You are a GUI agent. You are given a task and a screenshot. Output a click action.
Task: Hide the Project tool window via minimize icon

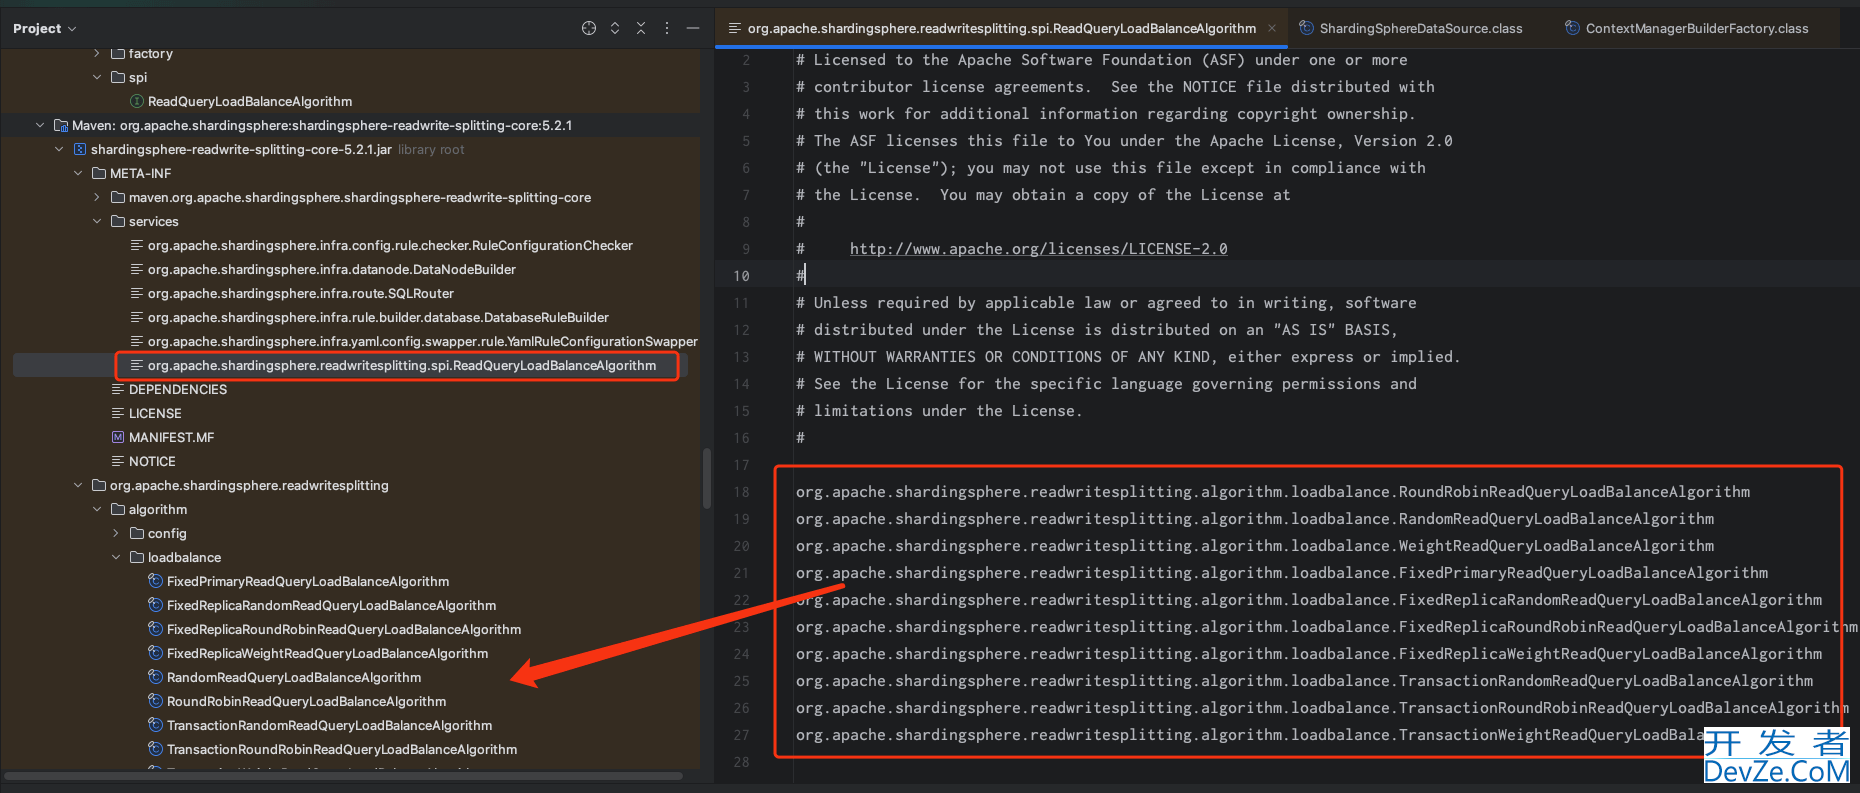pyautogui.click(x=692, y=28)
